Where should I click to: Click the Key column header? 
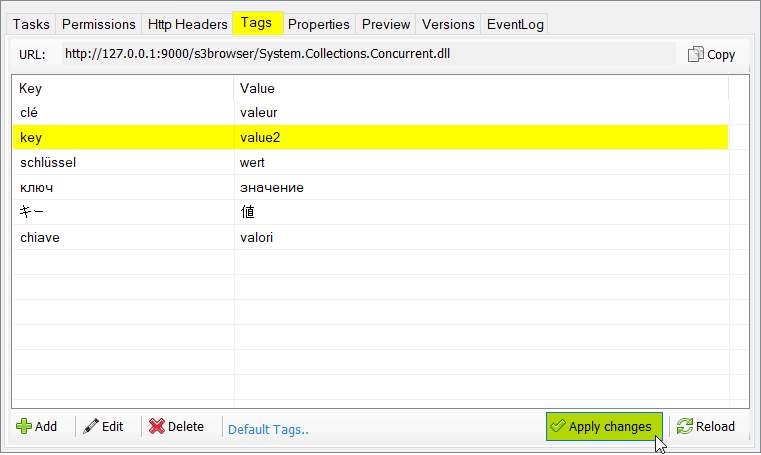click(123, 88)
